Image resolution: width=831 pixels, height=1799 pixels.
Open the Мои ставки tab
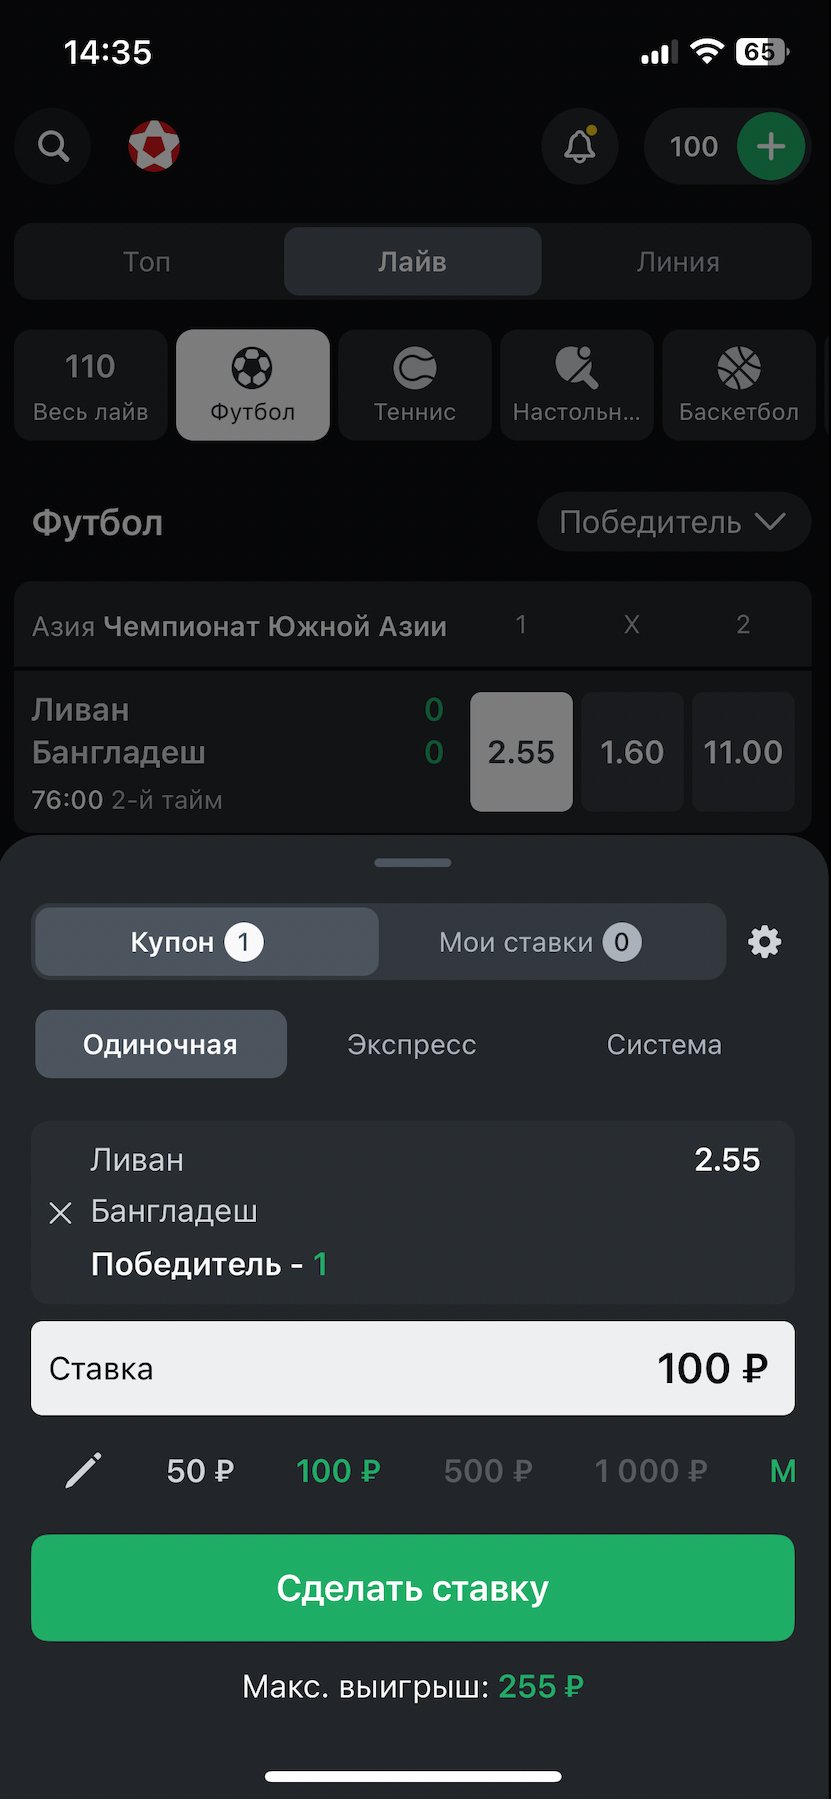tap(540, 942)
